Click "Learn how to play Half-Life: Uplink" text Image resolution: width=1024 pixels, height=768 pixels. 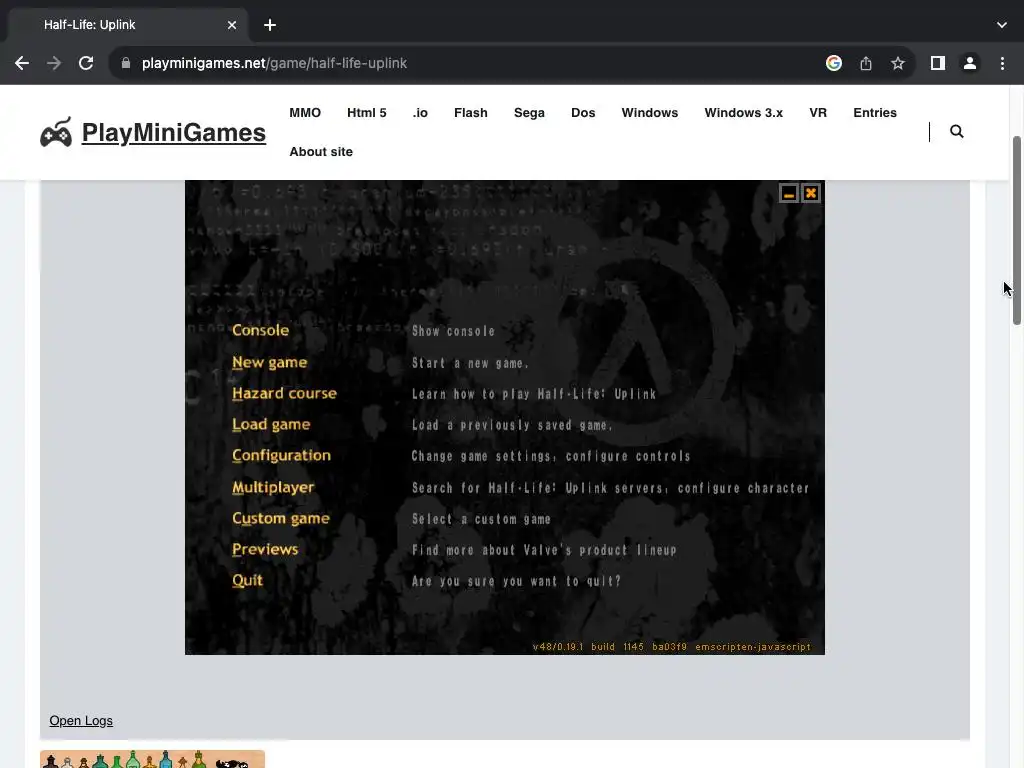534,394
